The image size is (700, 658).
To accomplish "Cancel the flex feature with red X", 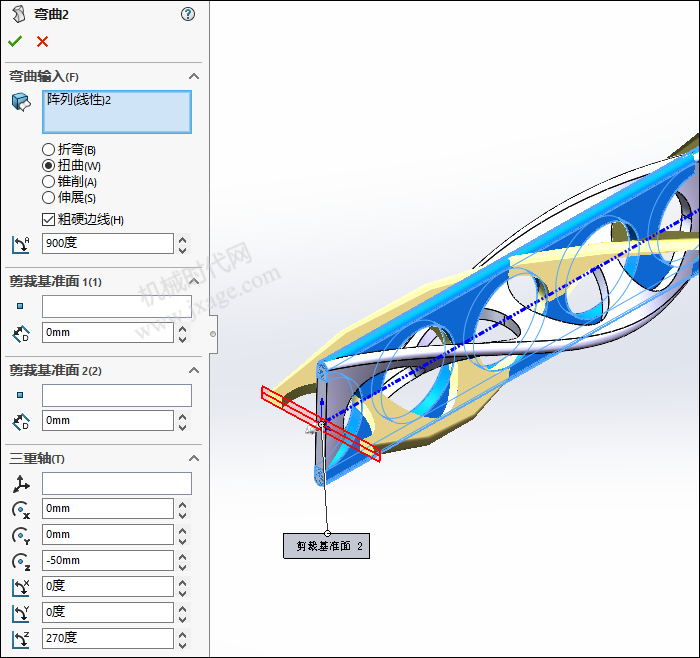I will [42, 42].
